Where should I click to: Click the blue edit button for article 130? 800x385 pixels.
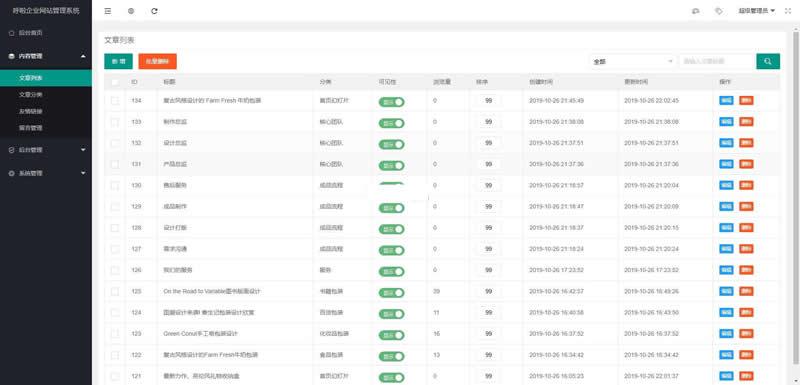point(726,185)
